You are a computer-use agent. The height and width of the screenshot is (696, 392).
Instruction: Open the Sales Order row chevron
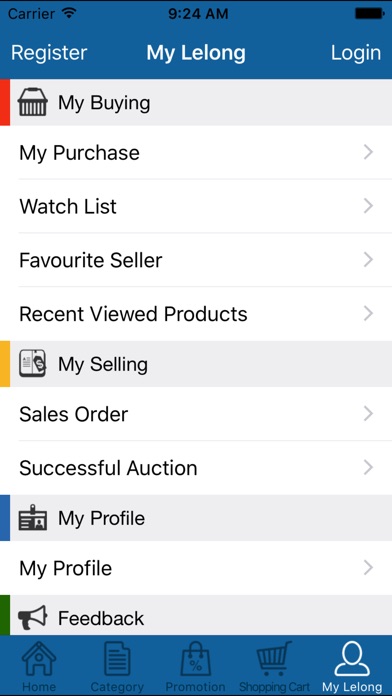pyautogui.click(x=368, y=414)
